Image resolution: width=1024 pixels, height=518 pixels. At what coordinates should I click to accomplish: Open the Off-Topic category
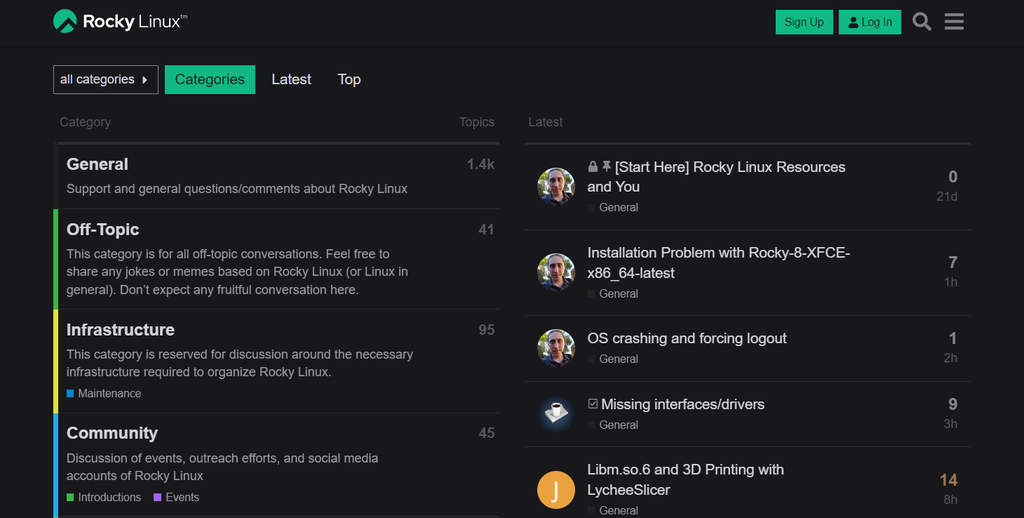pos(103,230)
